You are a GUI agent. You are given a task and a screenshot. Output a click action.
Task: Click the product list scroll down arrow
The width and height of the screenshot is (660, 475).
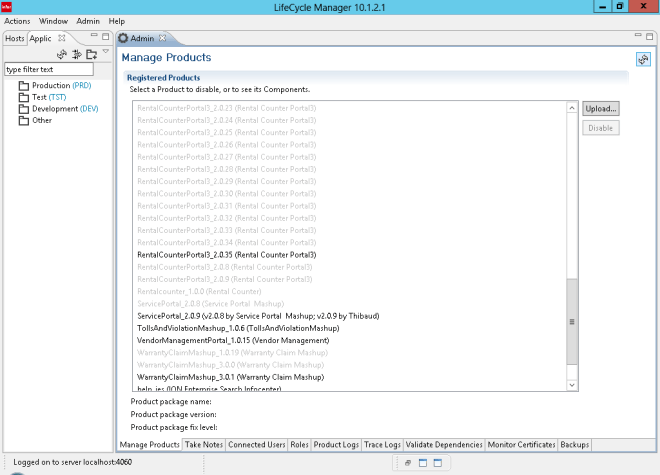click(x=573, y=385)
